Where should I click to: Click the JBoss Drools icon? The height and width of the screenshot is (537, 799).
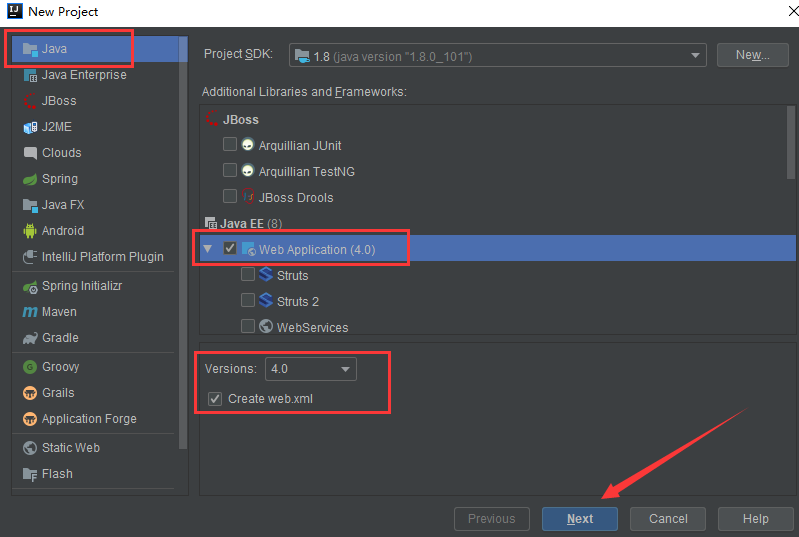[x=248, y=196]
